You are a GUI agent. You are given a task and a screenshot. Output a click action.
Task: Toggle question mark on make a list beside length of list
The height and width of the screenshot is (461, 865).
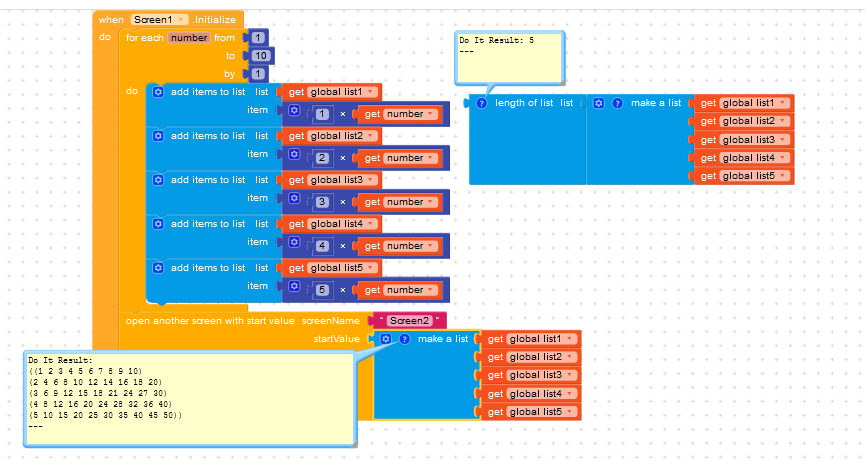click(617, 103)
